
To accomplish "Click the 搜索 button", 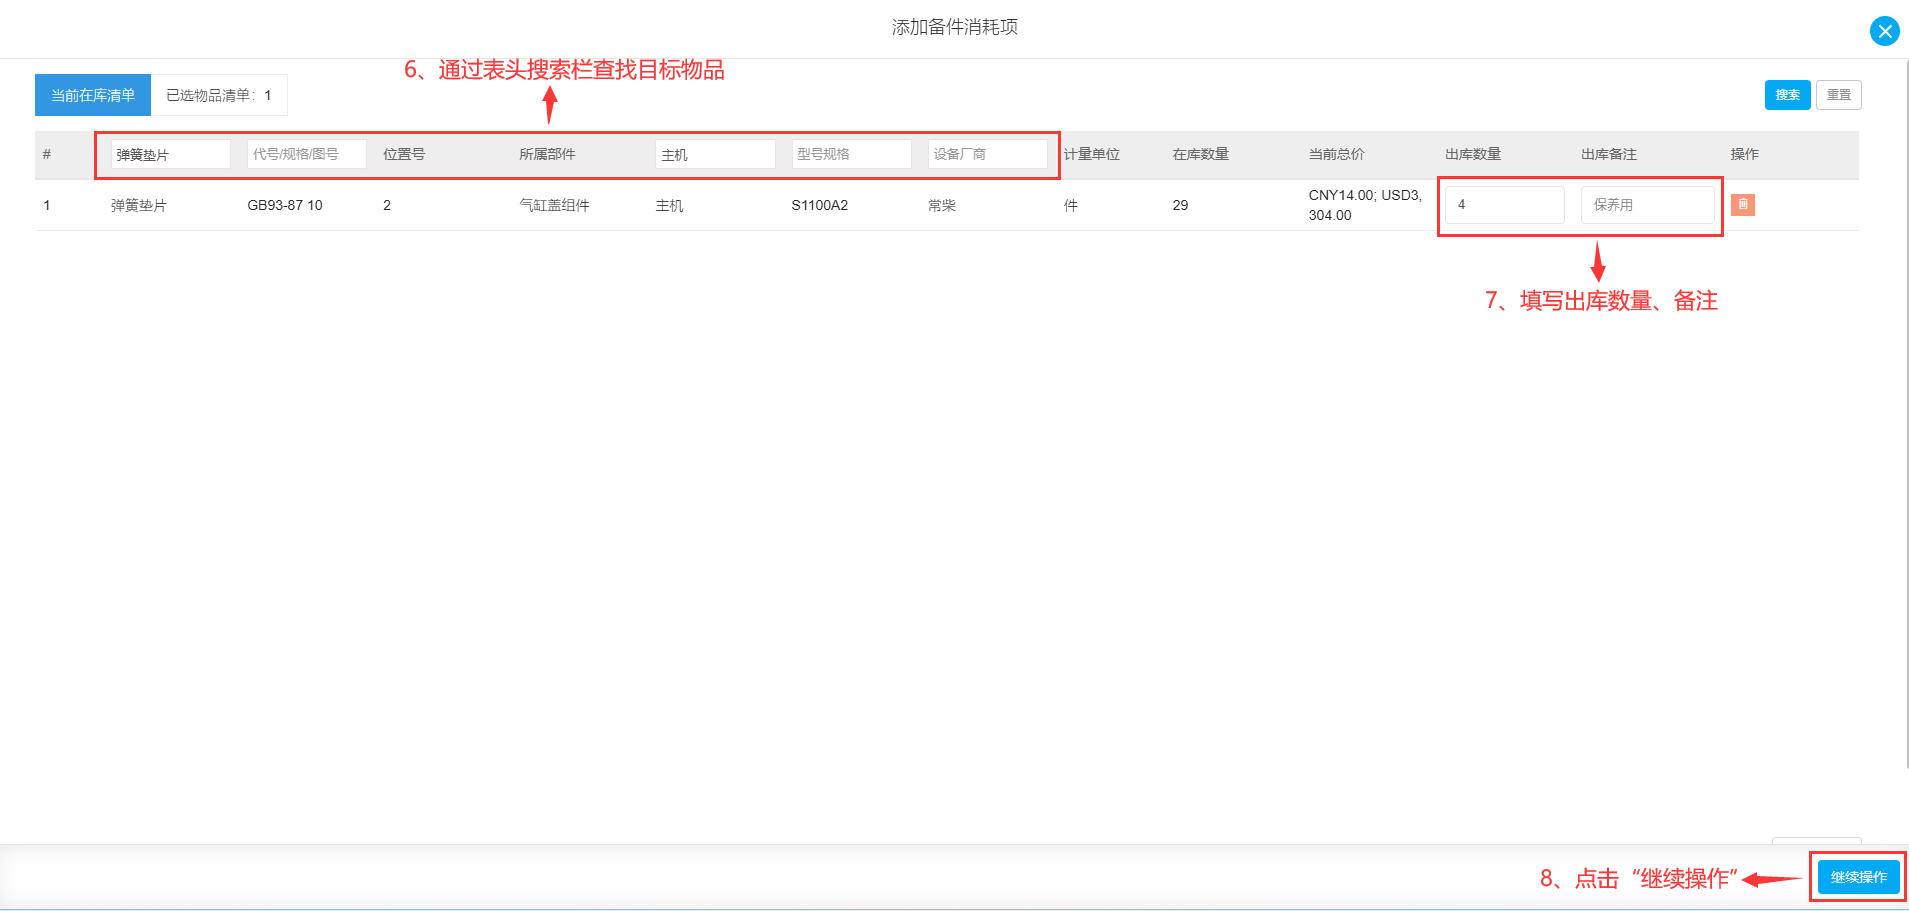I will click(1788, 95).
